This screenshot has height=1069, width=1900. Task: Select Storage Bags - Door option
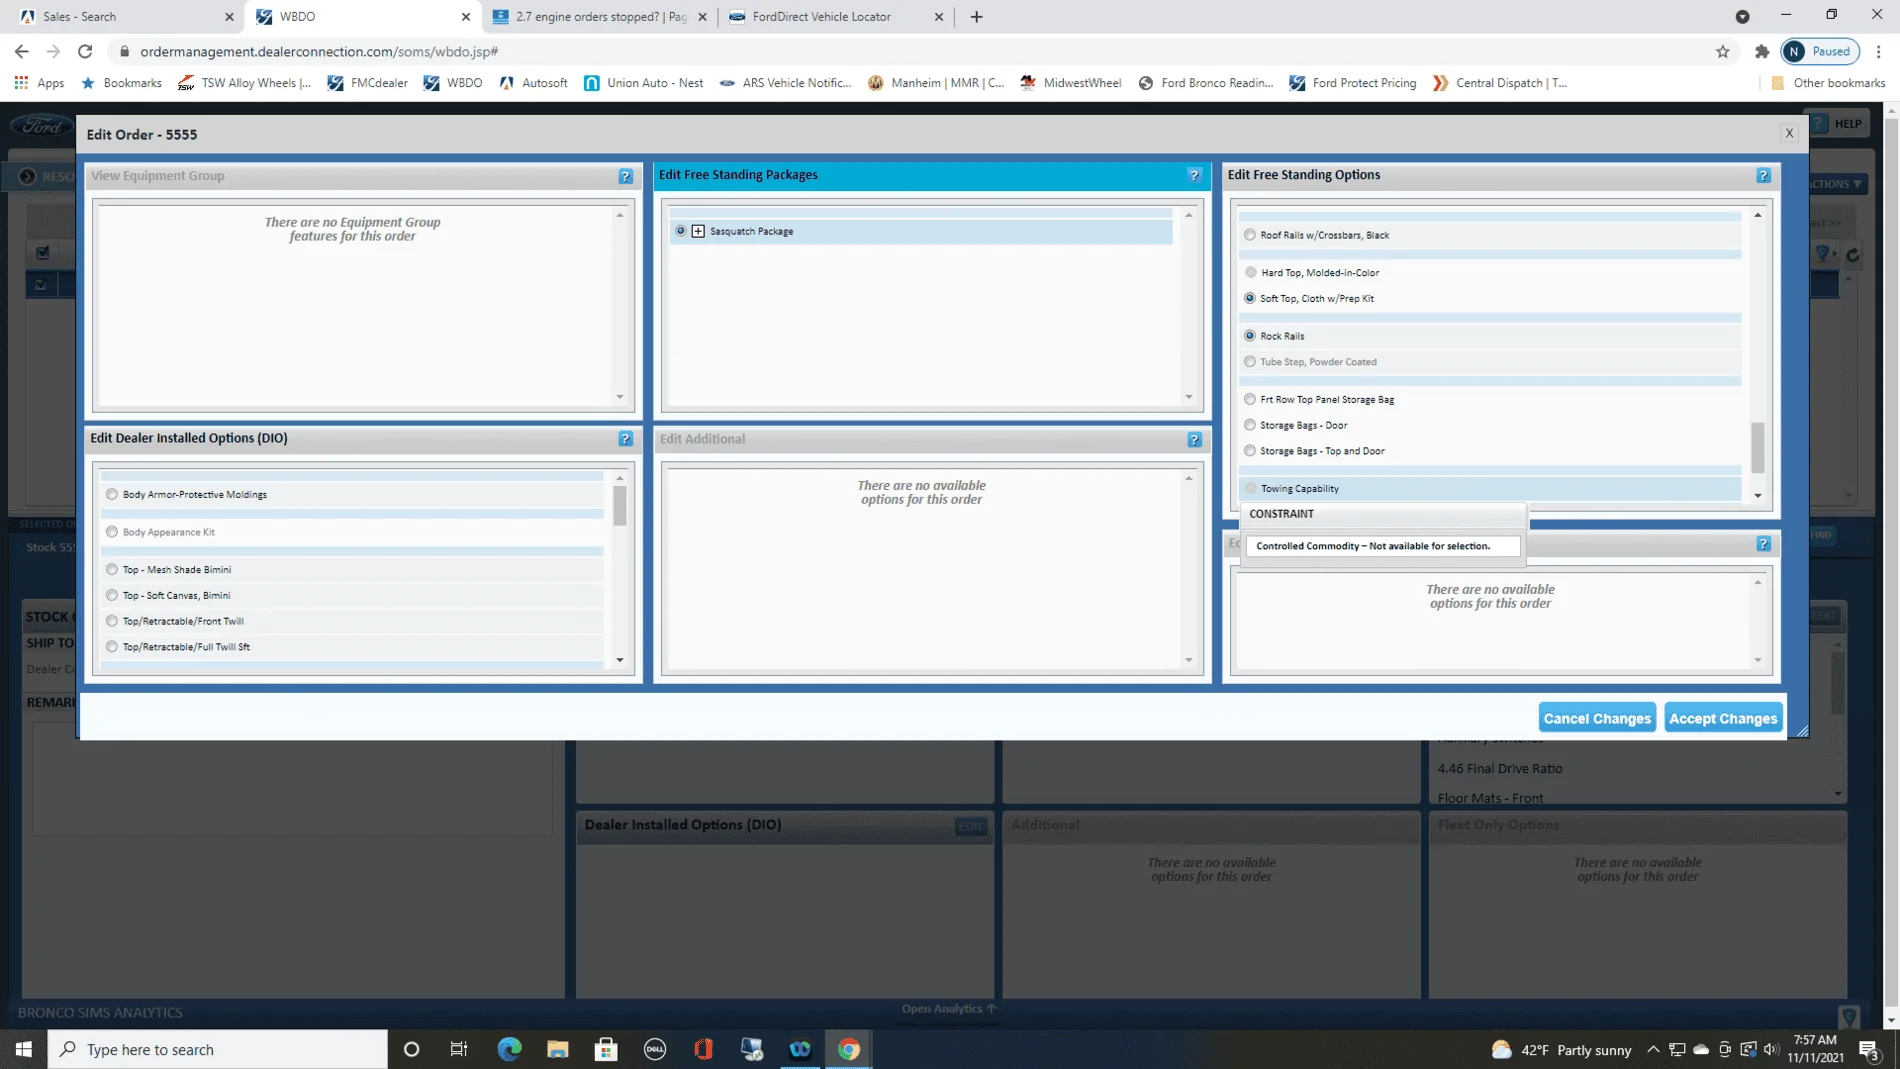point(1250,425)
